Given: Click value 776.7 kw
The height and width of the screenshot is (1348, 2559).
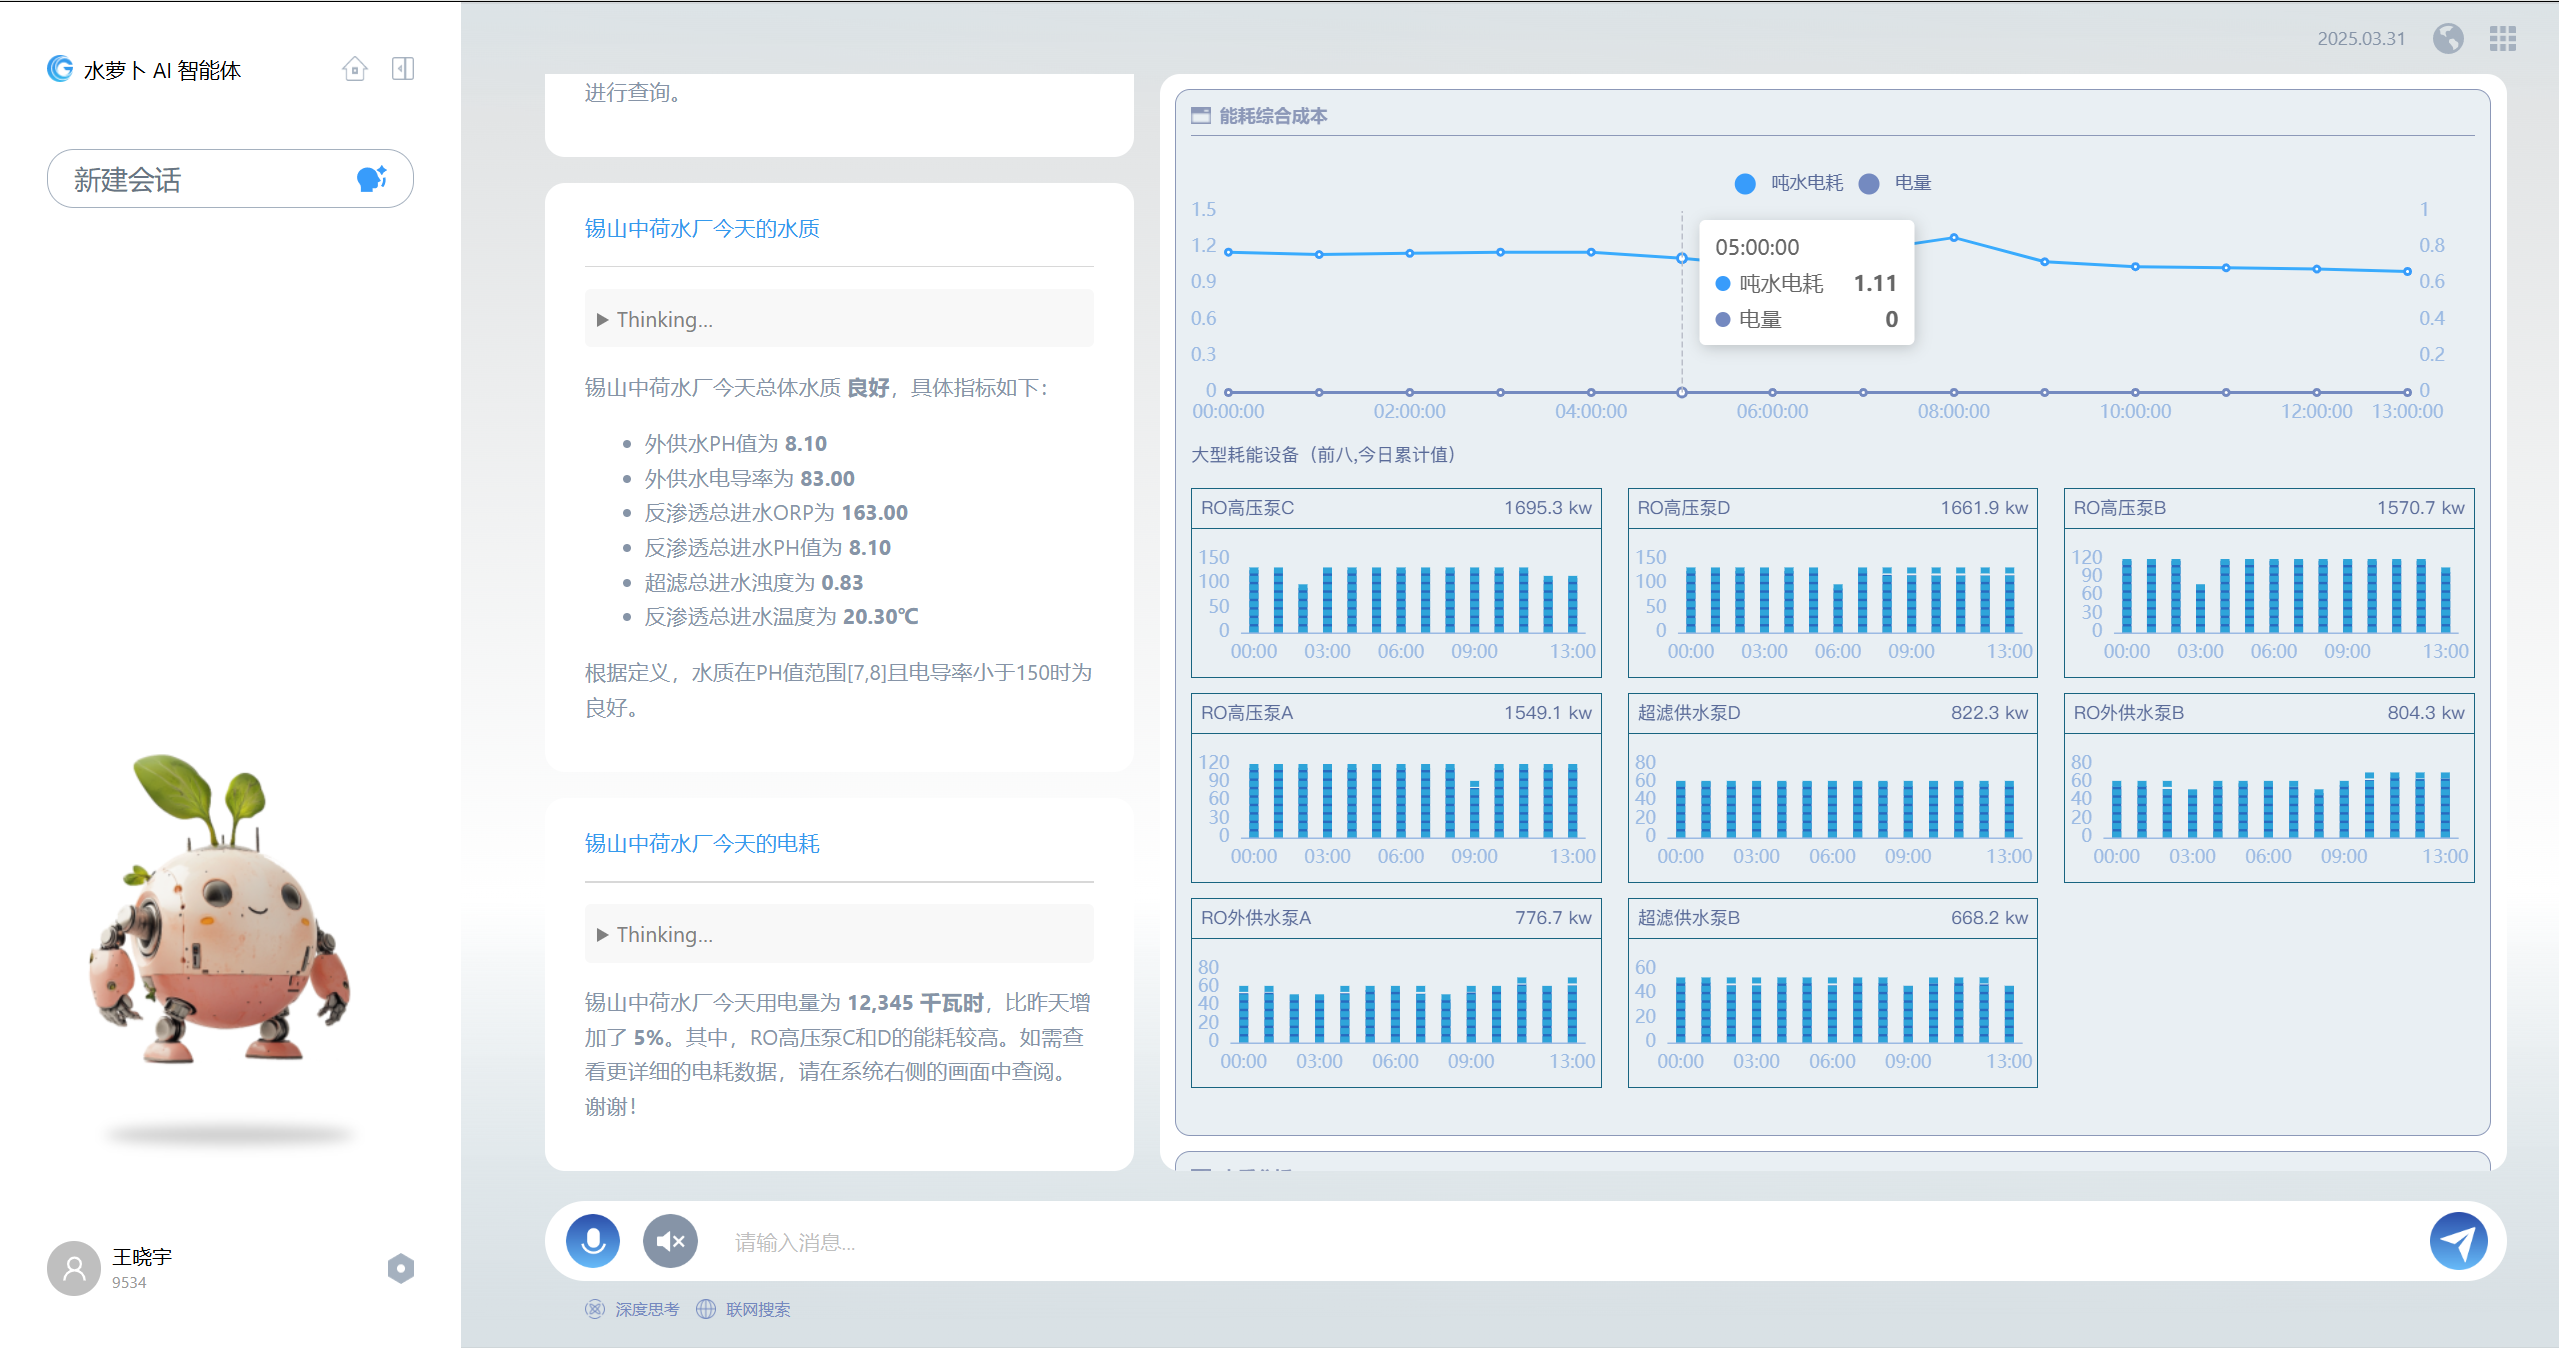Looking at the screenshot, I should click(1553, 918).
